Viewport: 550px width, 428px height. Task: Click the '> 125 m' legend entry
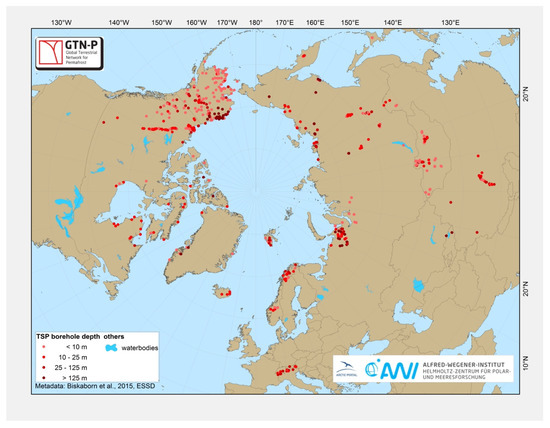click(x=65, y=378)
